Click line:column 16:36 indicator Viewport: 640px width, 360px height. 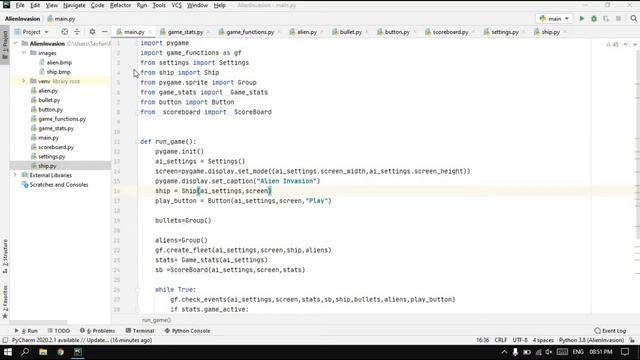click(482, 340)
